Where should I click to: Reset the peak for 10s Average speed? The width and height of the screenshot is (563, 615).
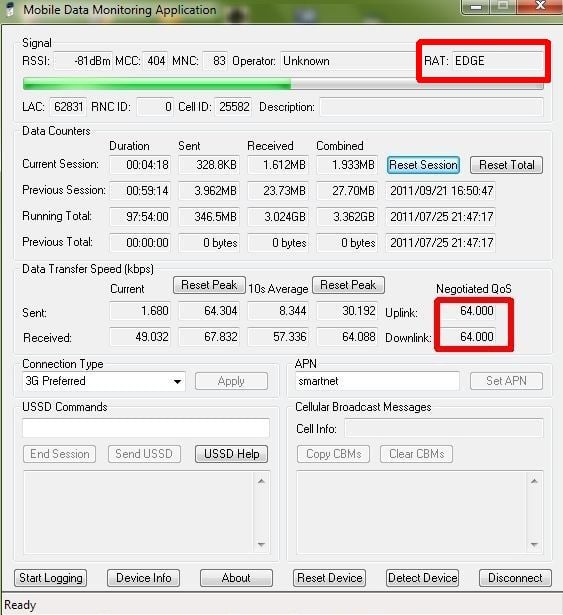pos(348,285)
